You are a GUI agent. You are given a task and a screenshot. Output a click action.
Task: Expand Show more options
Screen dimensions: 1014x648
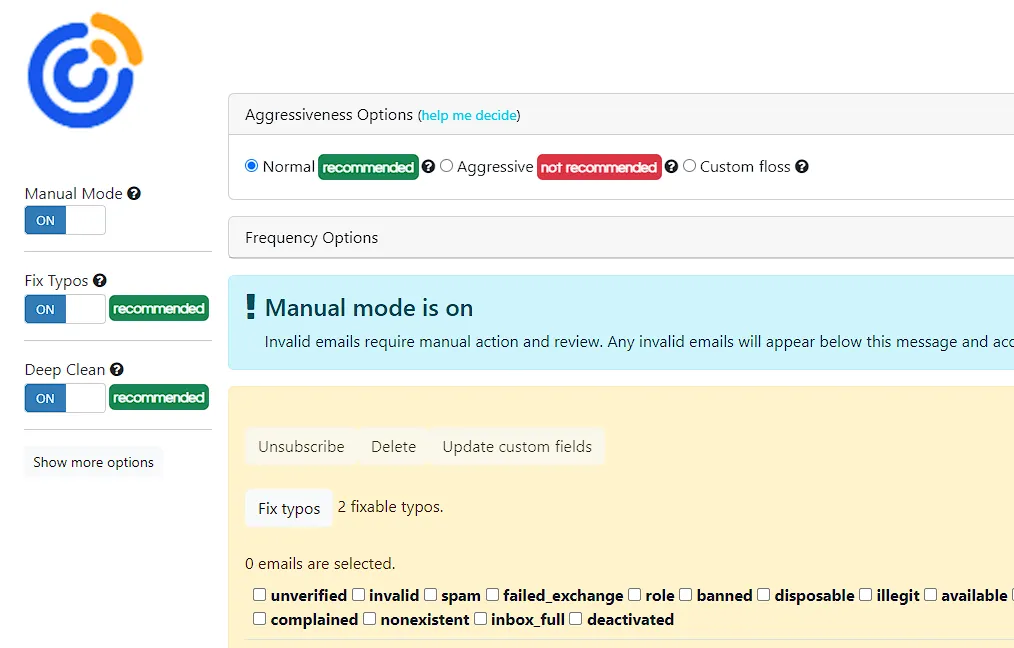[93, 462]
